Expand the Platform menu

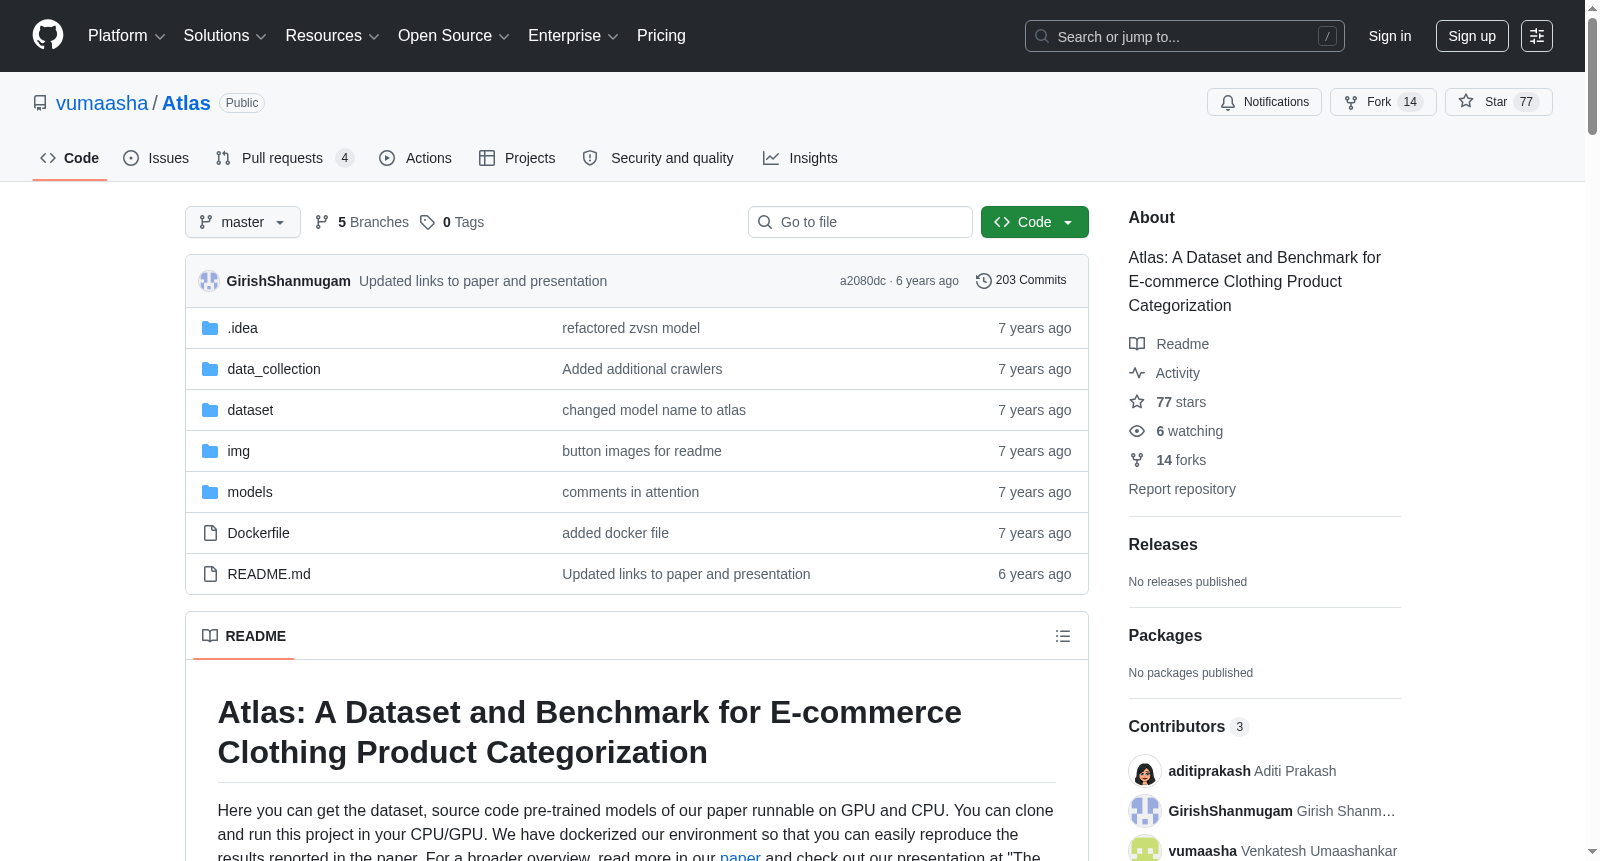coord(126,36)
